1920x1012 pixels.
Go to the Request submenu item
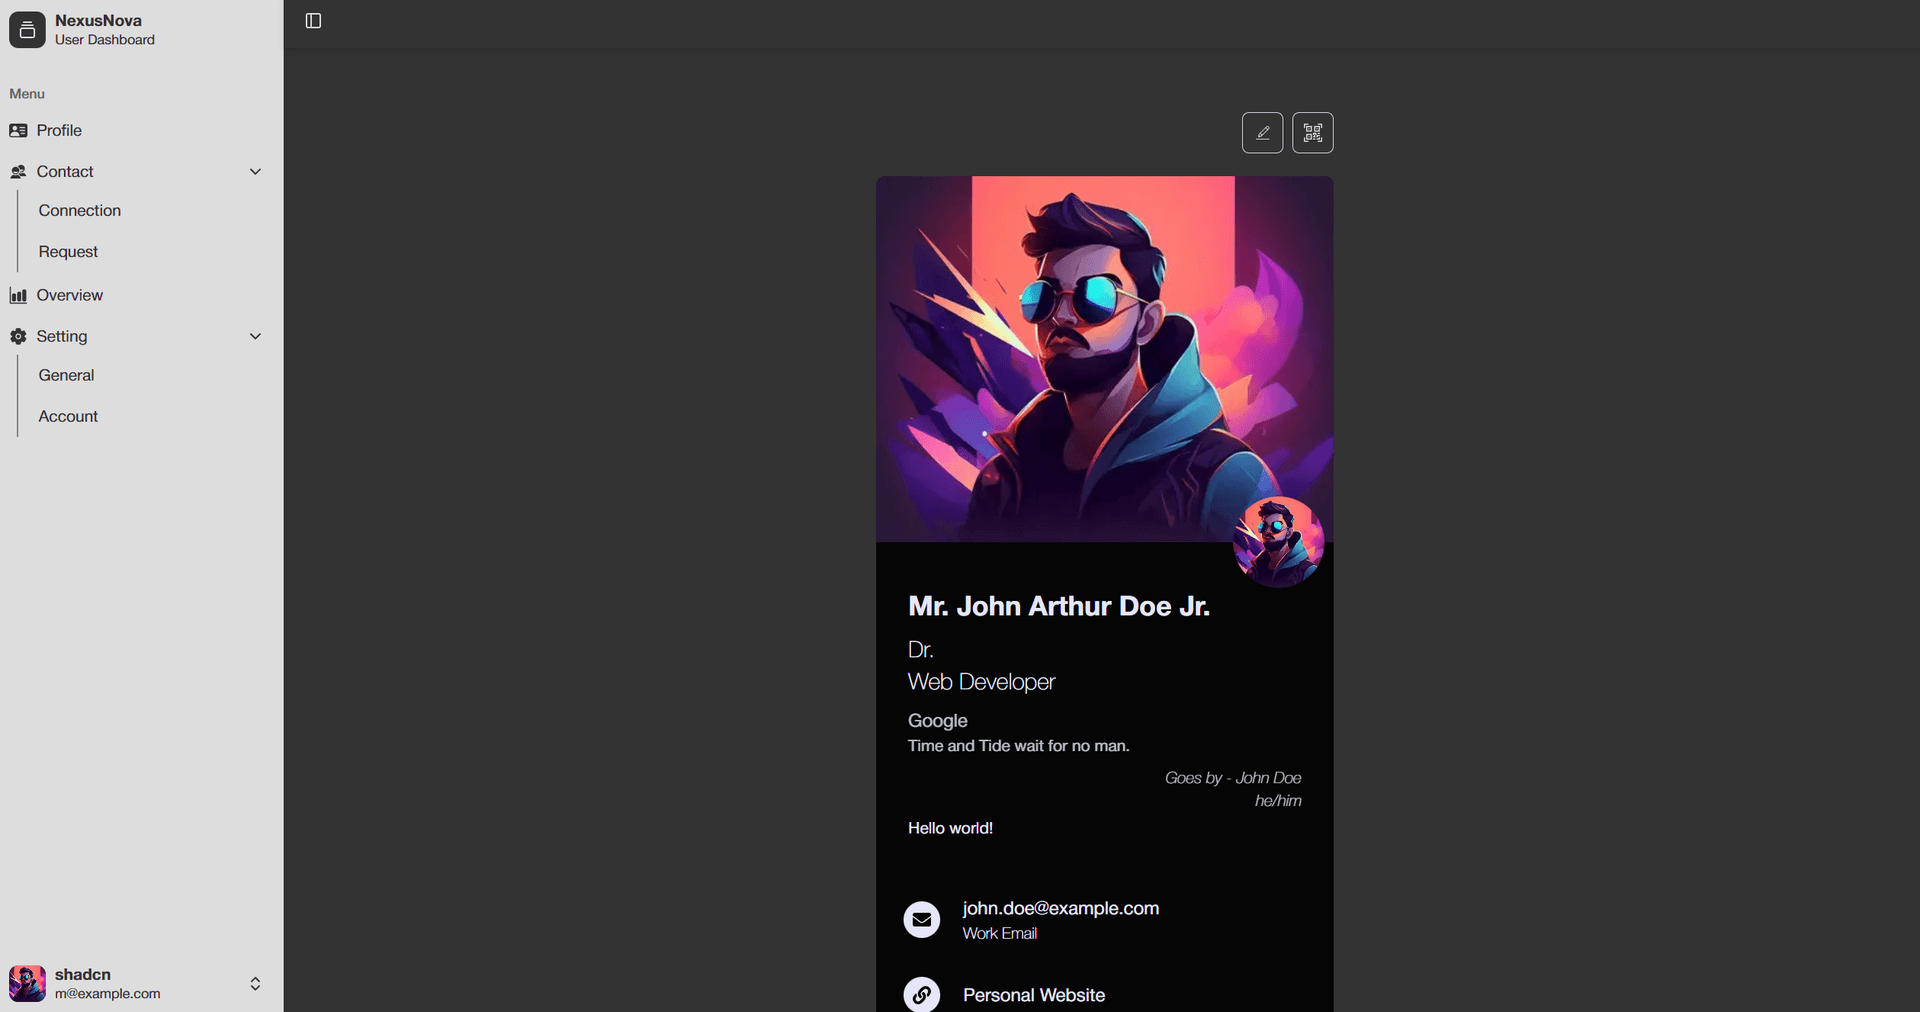tap(68, 252)
